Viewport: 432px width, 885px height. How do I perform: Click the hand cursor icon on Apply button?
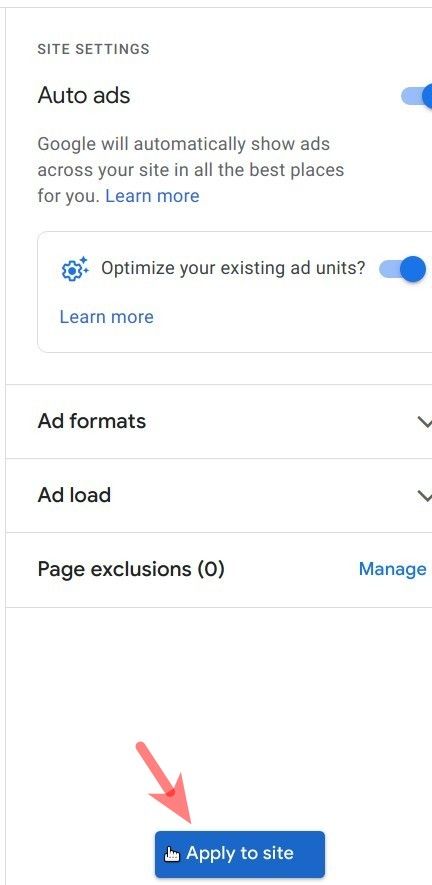point(172,855)
